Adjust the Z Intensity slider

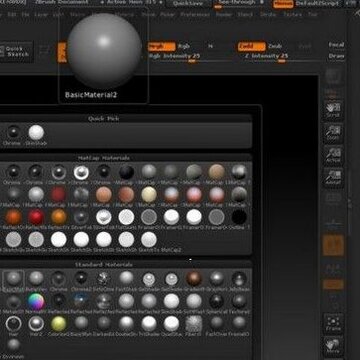(282, 57)
